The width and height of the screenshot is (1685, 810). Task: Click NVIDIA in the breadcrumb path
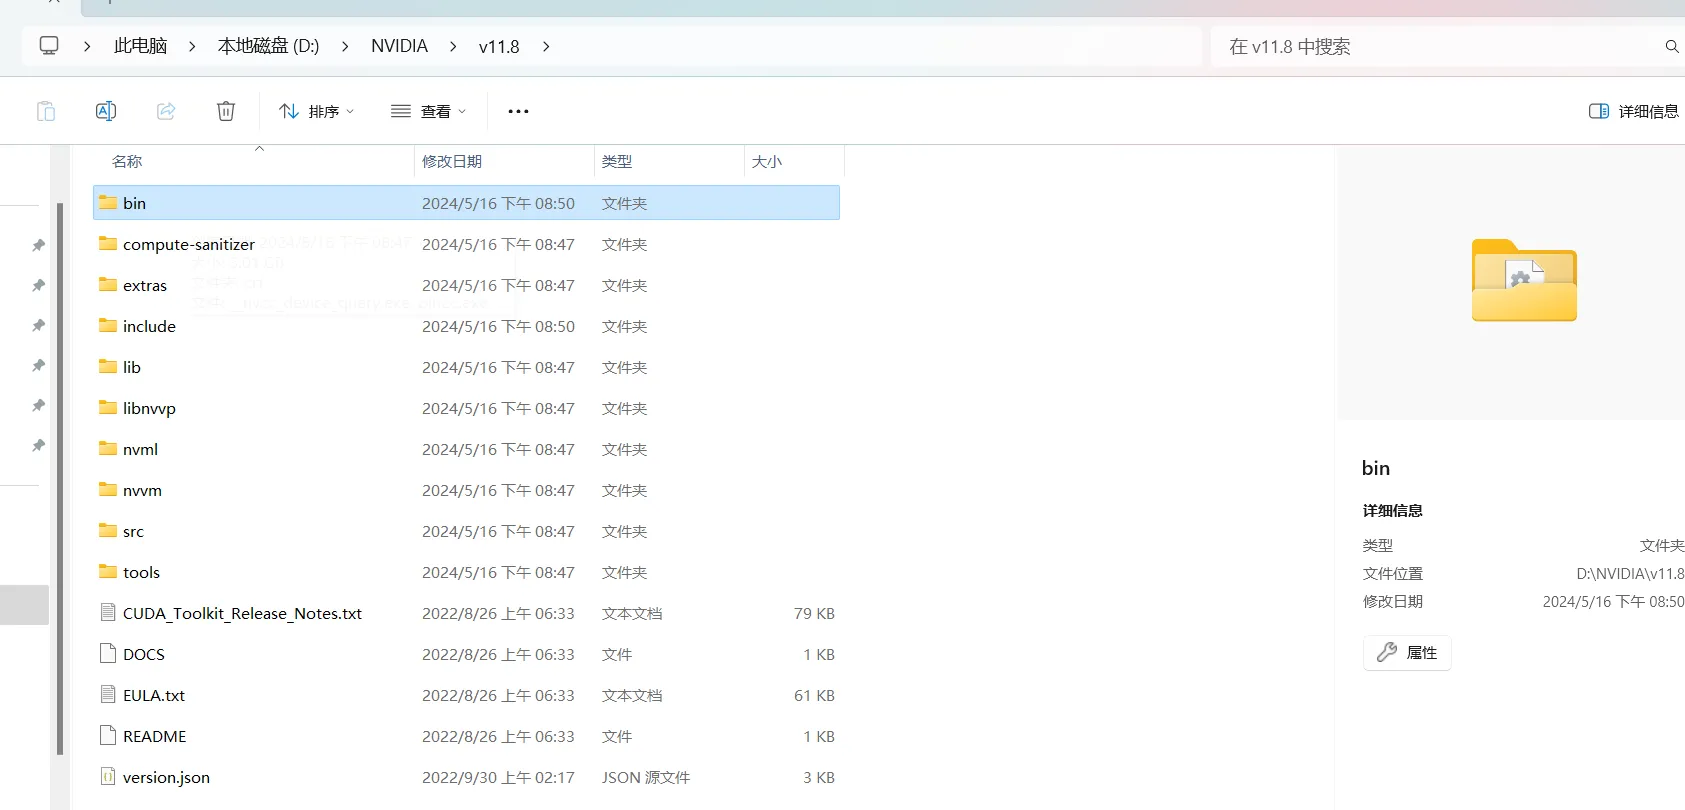click(x=399, y=46)
